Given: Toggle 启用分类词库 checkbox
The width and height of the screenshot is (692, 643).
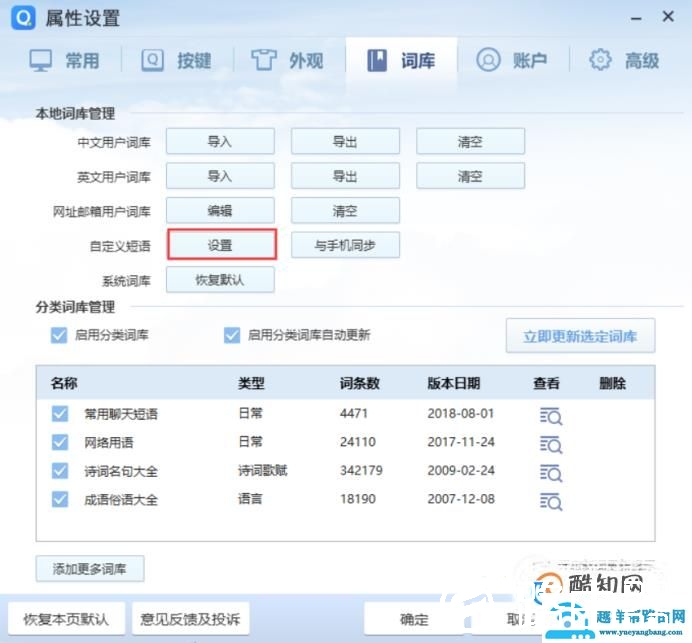Looking at the screenshot, I should click(59, 335).
